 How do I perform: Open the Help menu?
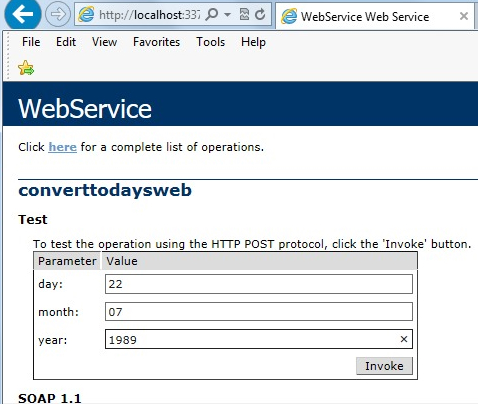pyautogui.click(x=253, y=42)
